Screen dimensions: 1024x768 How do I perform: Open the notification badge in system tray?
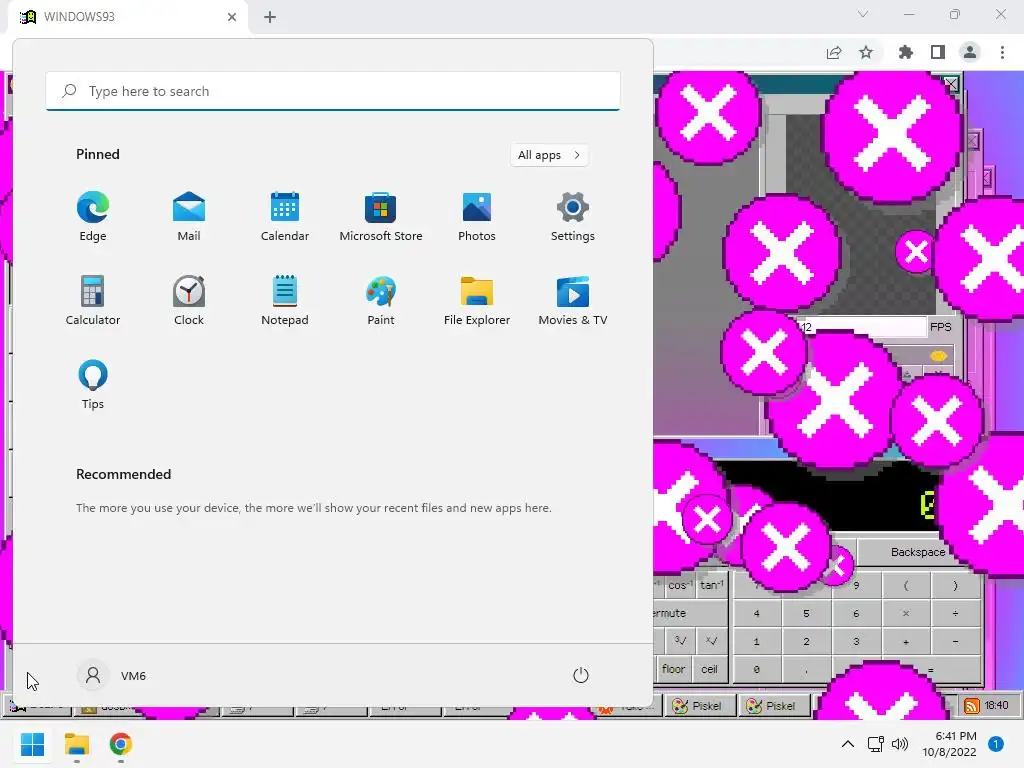coord(996,744)
